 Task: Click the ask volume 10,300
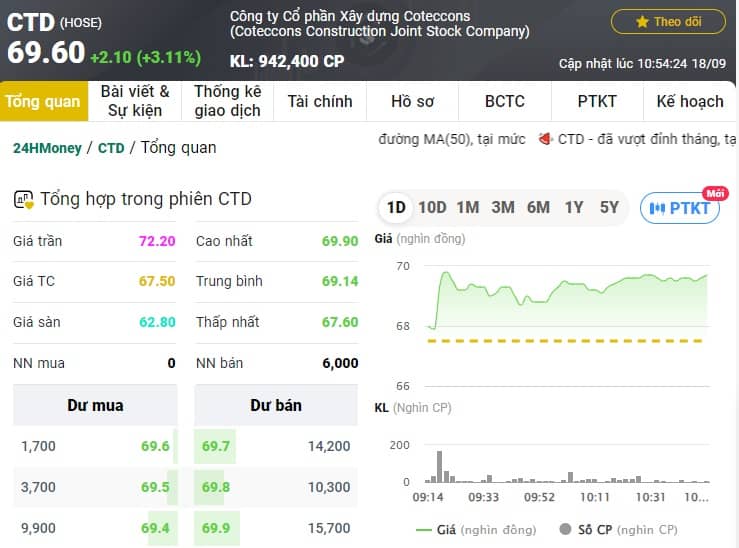[x=329, y=487]
